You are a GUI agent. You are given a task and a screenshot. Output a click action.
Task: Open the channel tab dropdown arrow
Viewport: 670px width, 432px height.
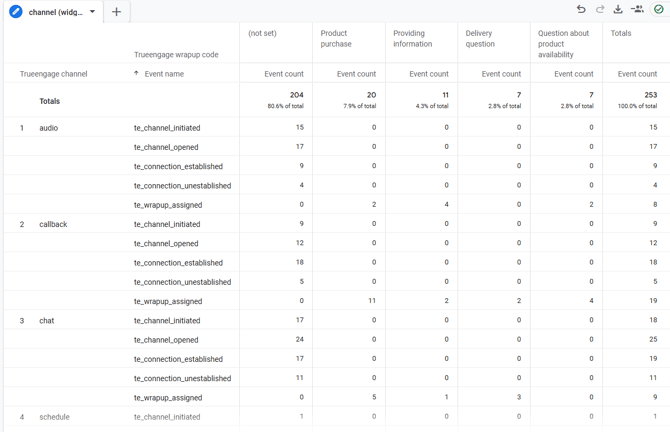point(93,12)
